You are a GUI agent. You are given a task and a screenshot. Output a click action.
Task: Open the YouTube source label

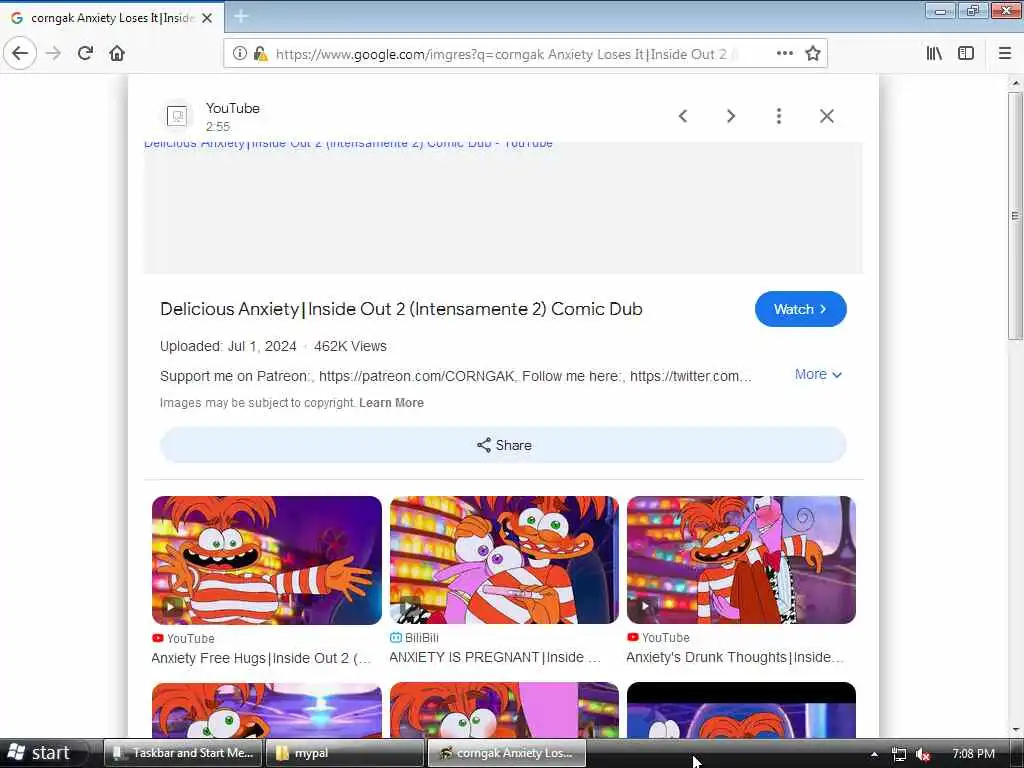232,108
